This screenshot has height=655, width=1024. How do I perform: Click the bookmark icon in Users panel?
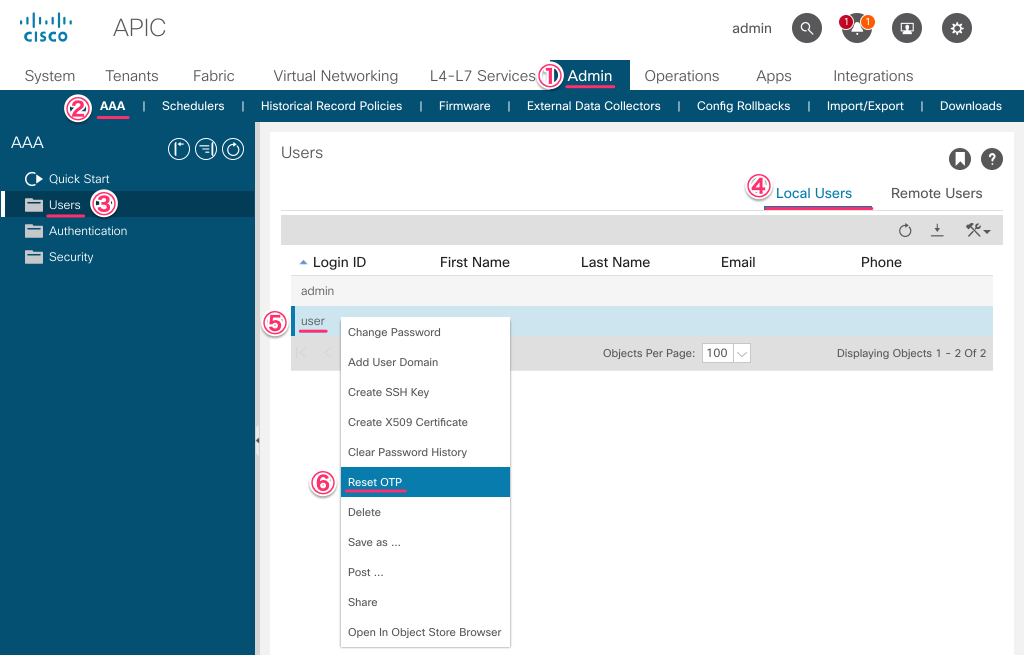click(x=960, y=159)
